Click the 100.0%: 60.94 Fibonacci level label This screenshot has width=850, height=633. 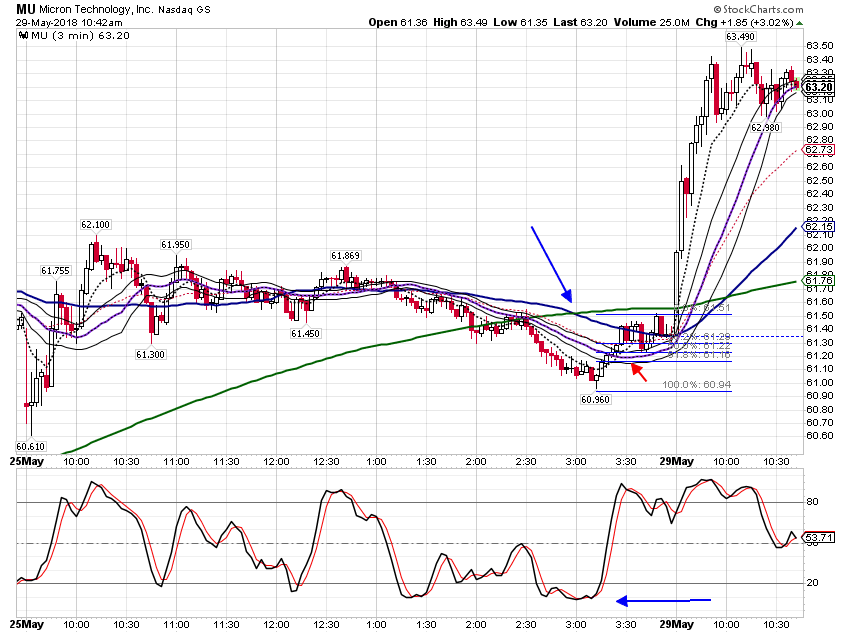click(697, 385)
